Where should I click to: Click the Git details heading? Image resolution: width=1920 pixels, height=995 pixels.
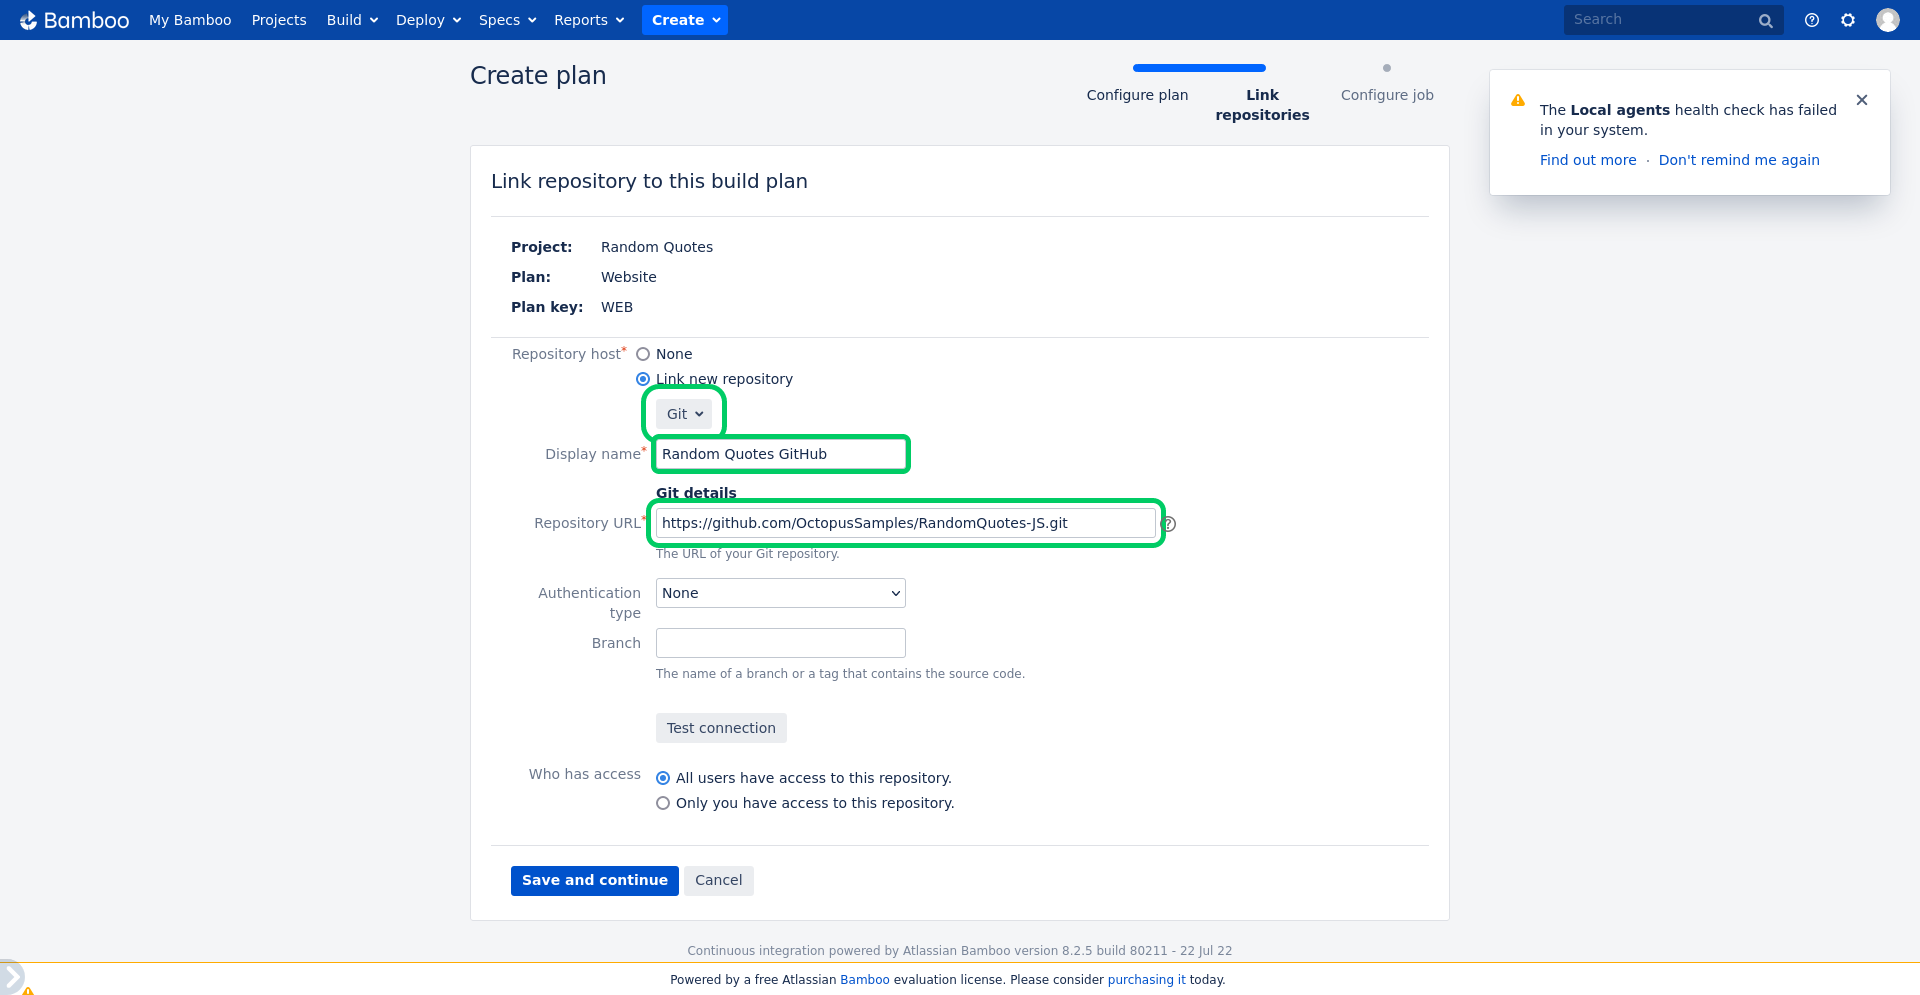click(696, 493)
